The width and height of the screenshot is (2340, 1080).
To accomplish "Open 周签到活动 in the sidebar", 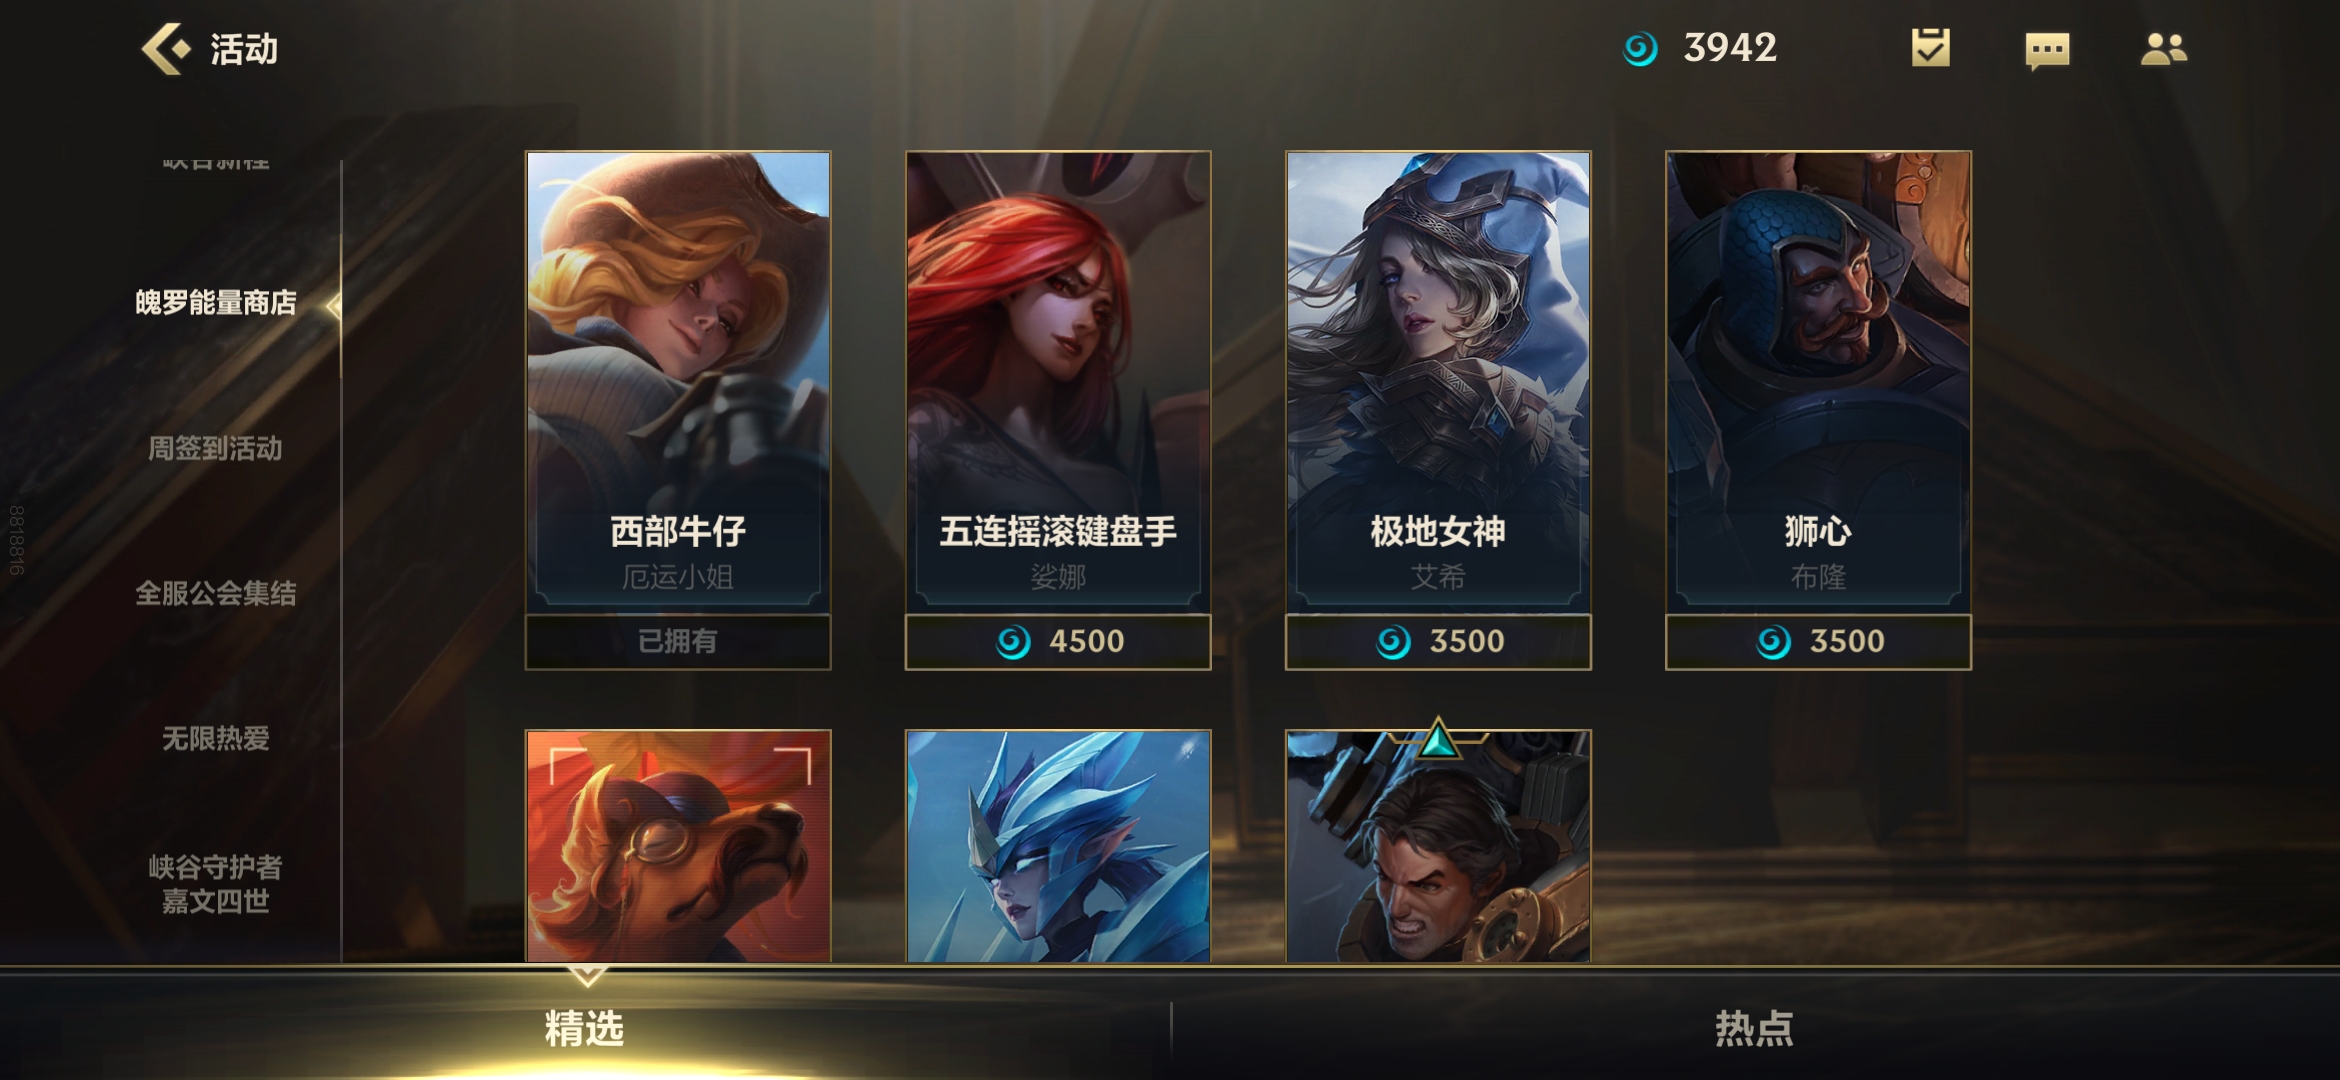I will coord(215,448).
